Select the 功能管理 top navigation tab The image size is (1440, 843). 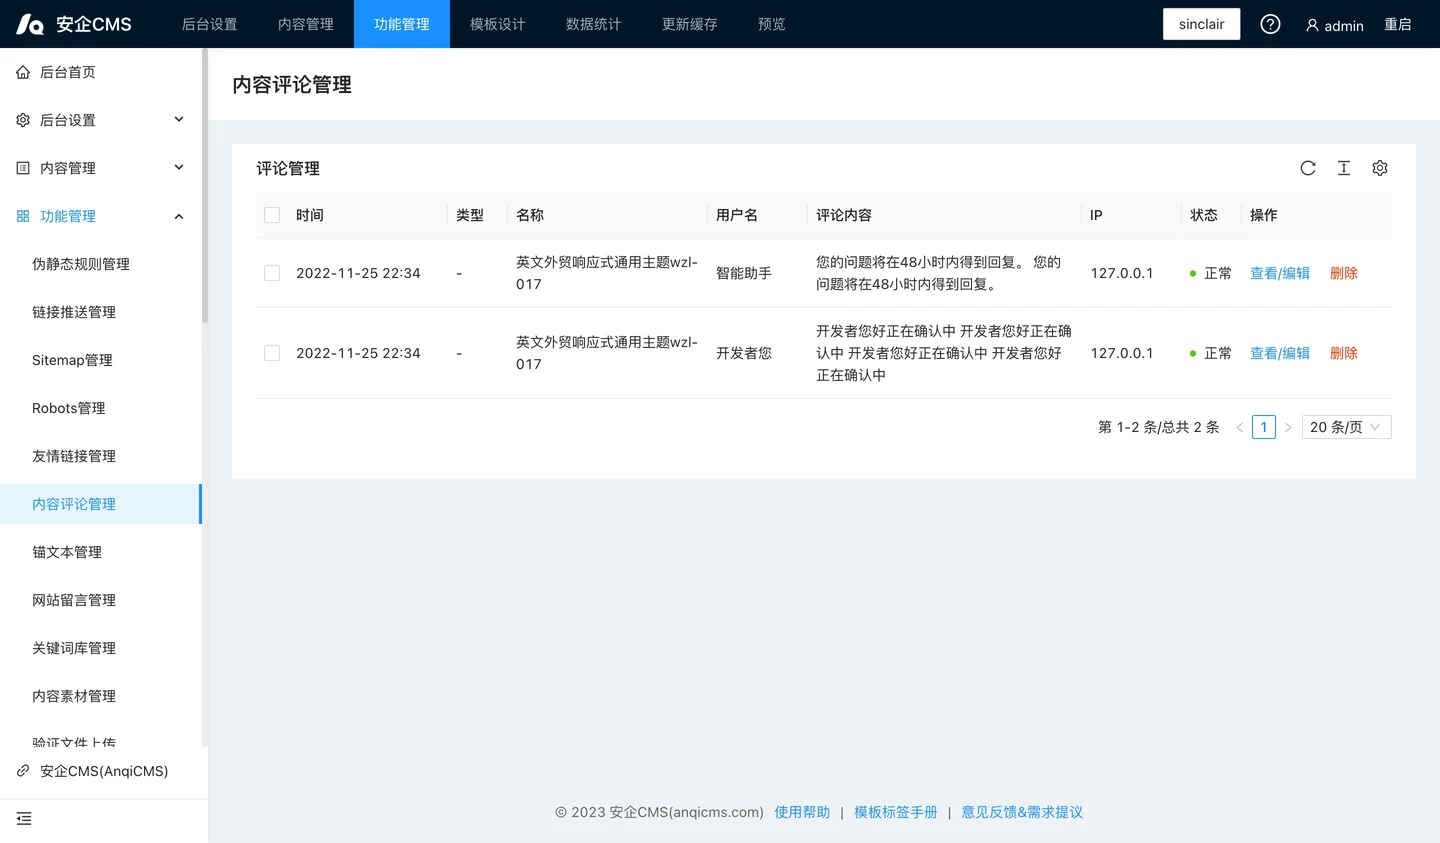(x=402, y=24)
